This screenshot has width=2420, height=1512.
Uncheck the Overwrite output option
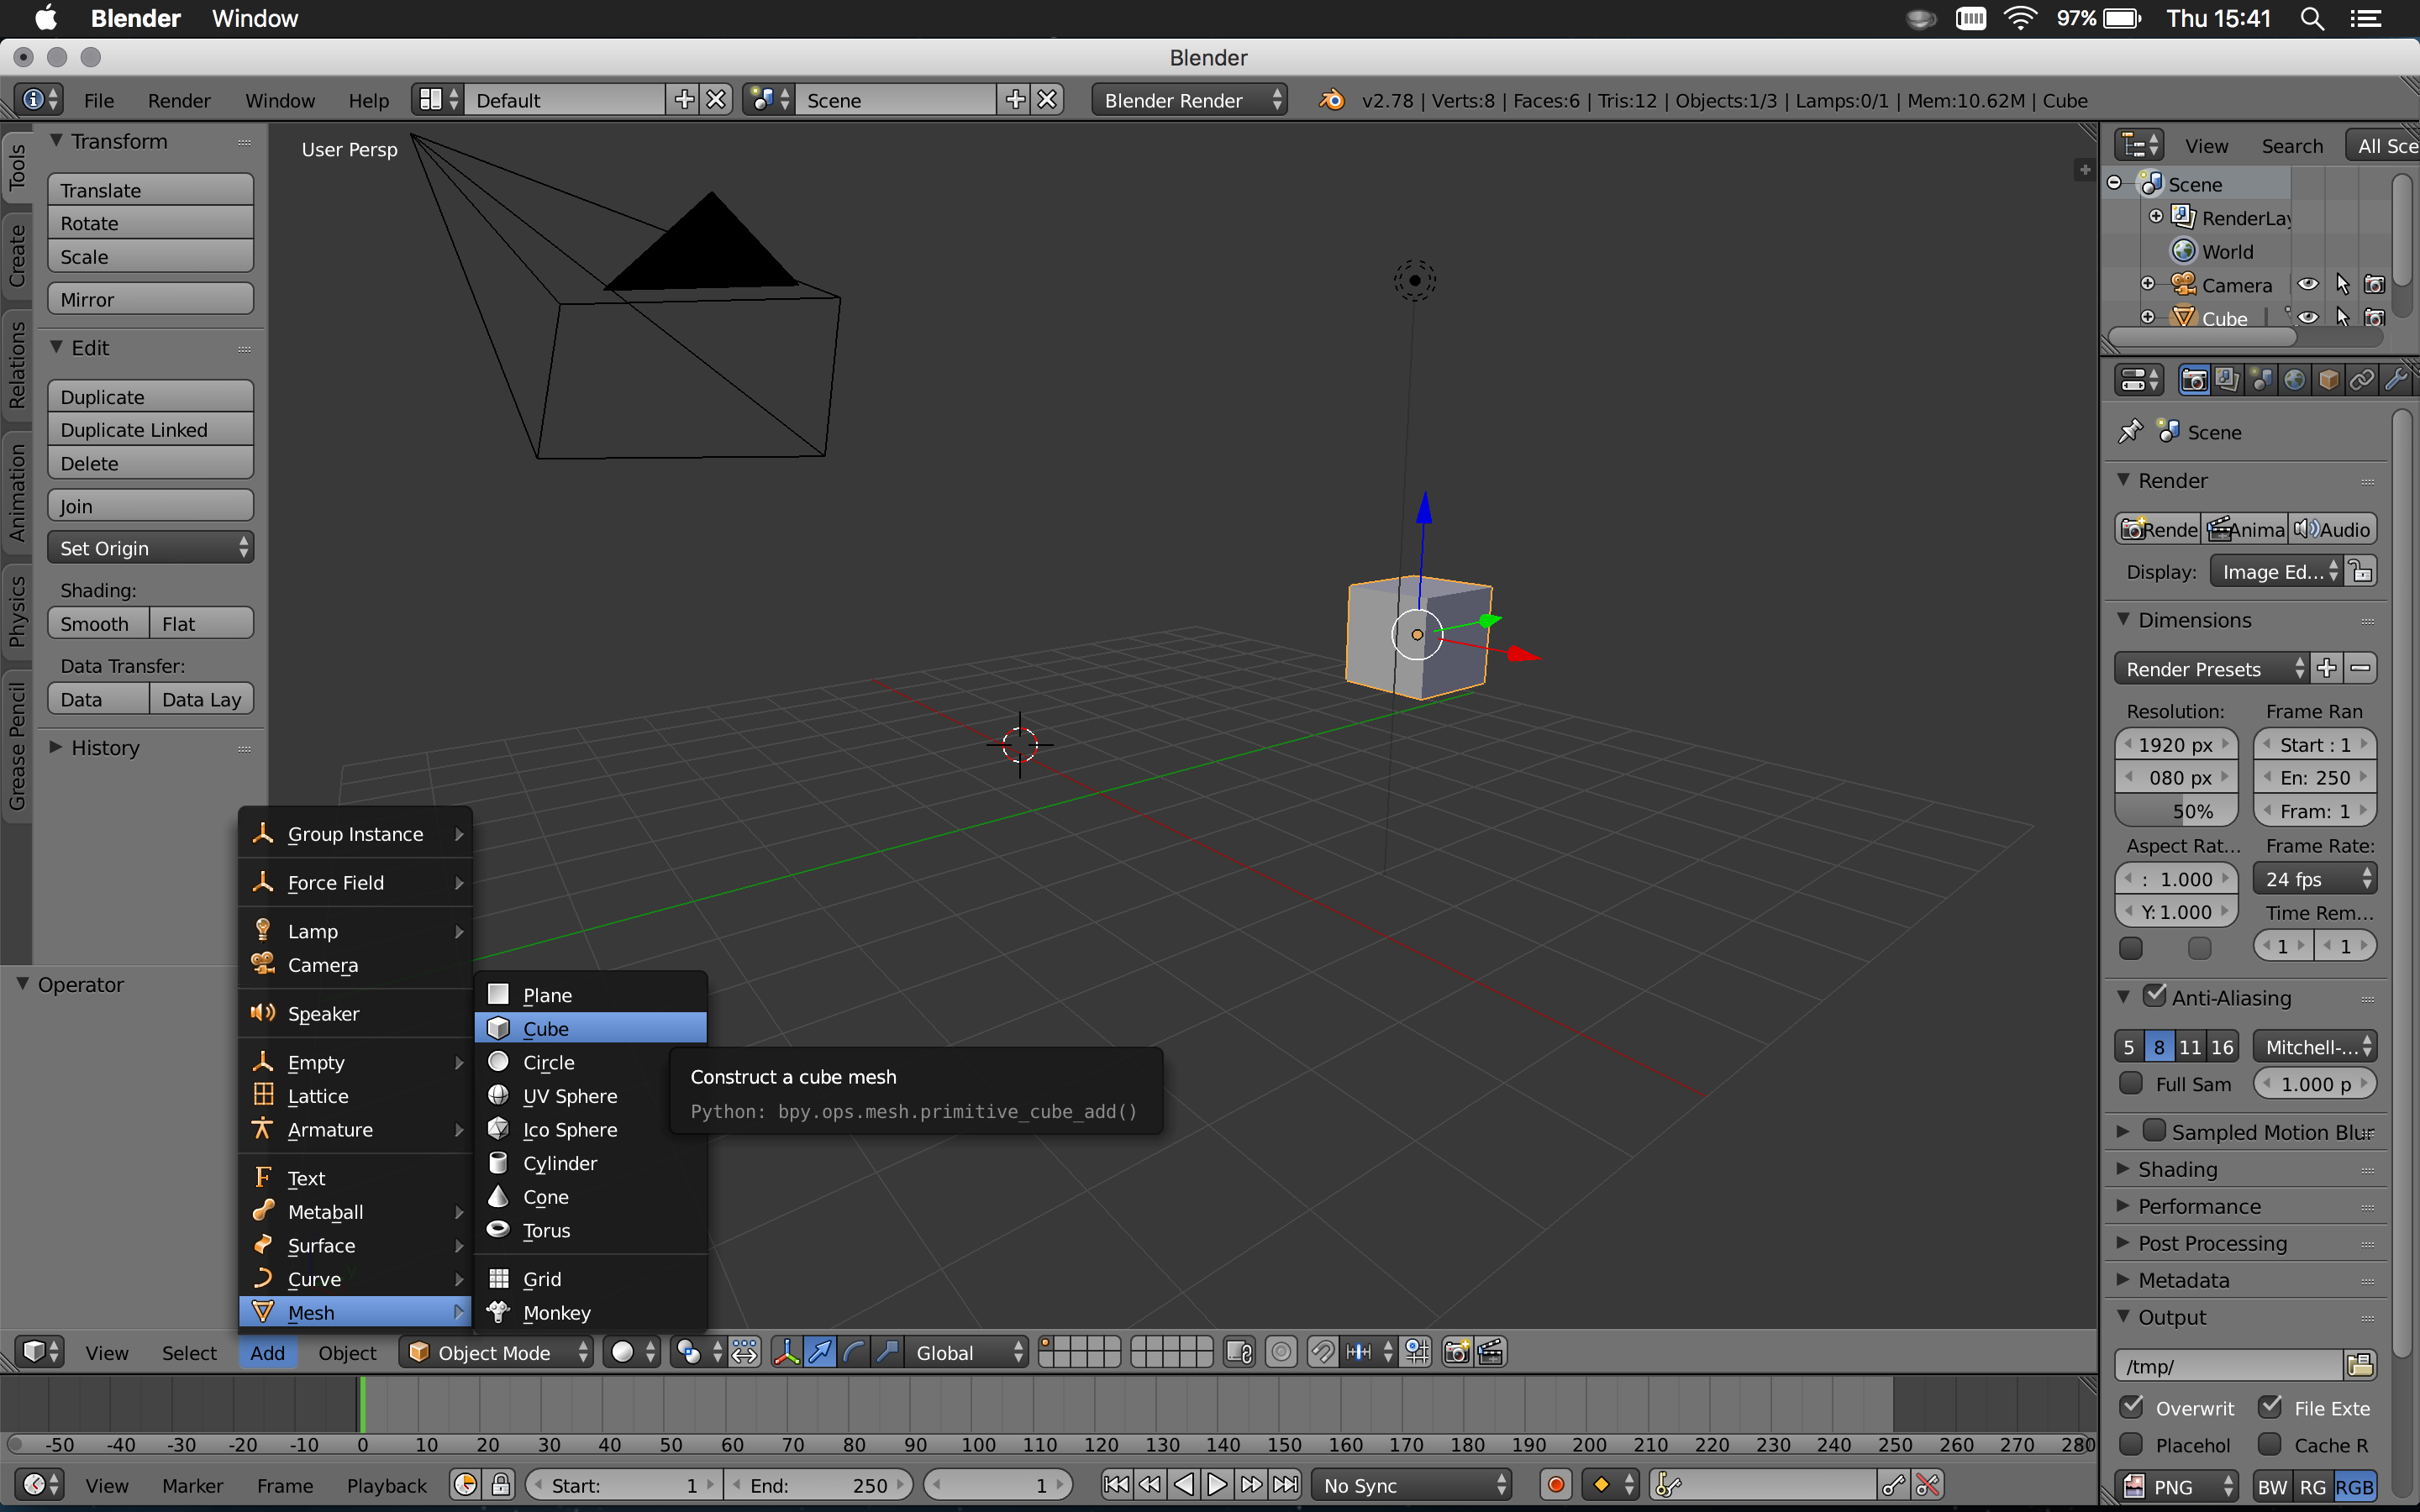2132,1407
